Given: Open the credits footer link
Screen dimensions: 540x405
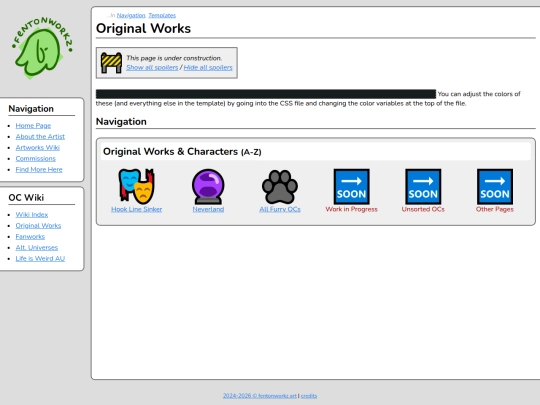Looking at the screenshot, I should [x=309, y=396].
